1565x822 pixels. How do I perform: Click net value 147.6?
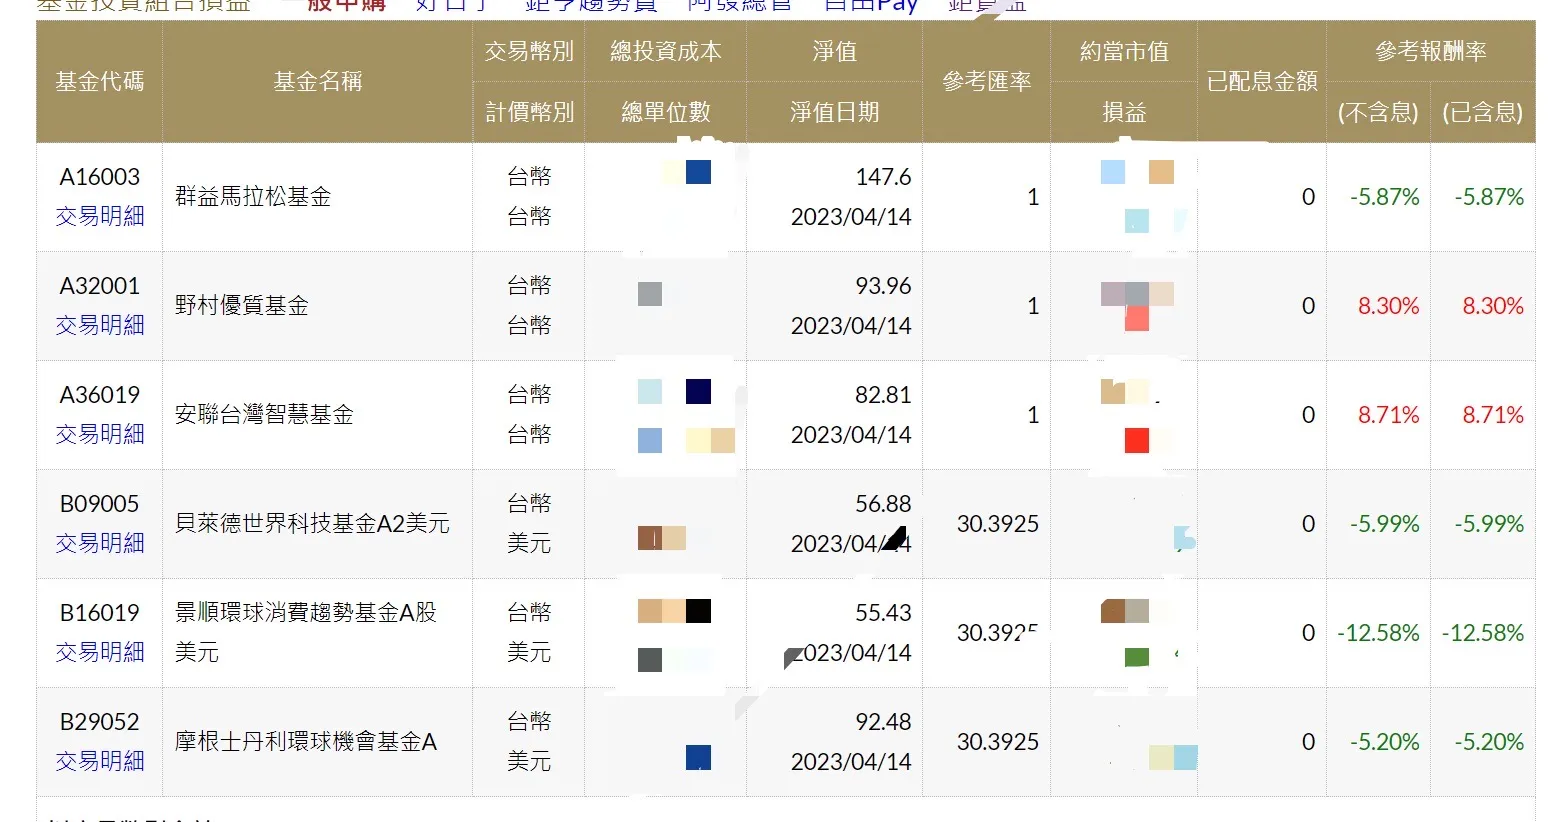coord(883,177)
